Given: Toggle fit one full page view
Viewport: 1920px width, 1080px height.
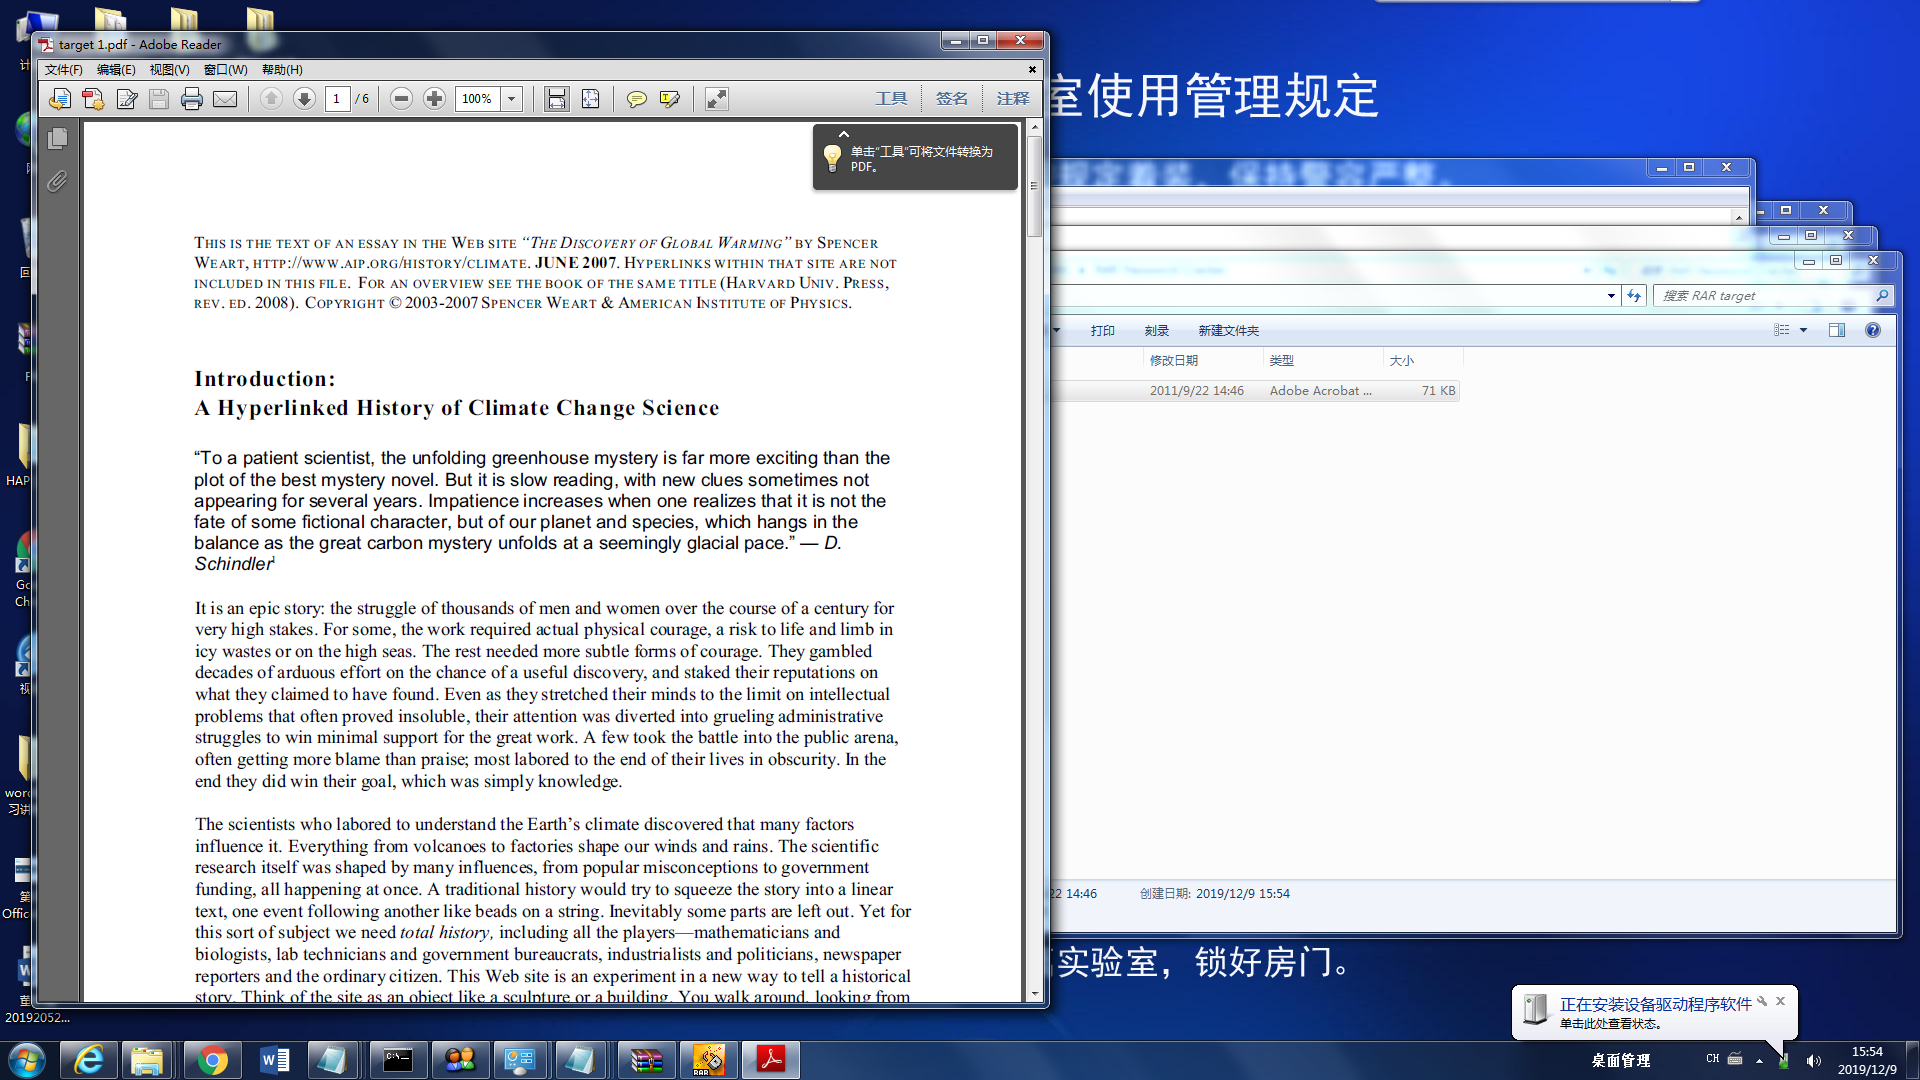Looking at the screenshot, I should click(x=591, y=99).
